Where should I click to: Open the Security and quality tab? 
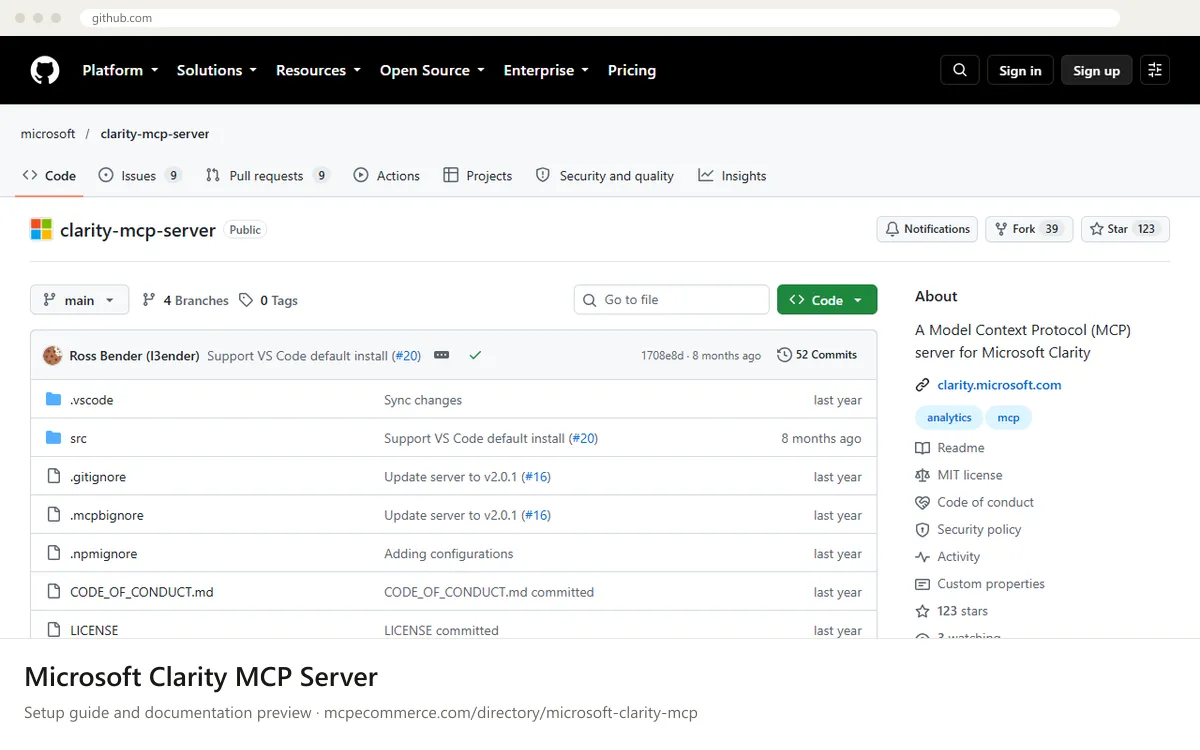(x=605, y=176)
